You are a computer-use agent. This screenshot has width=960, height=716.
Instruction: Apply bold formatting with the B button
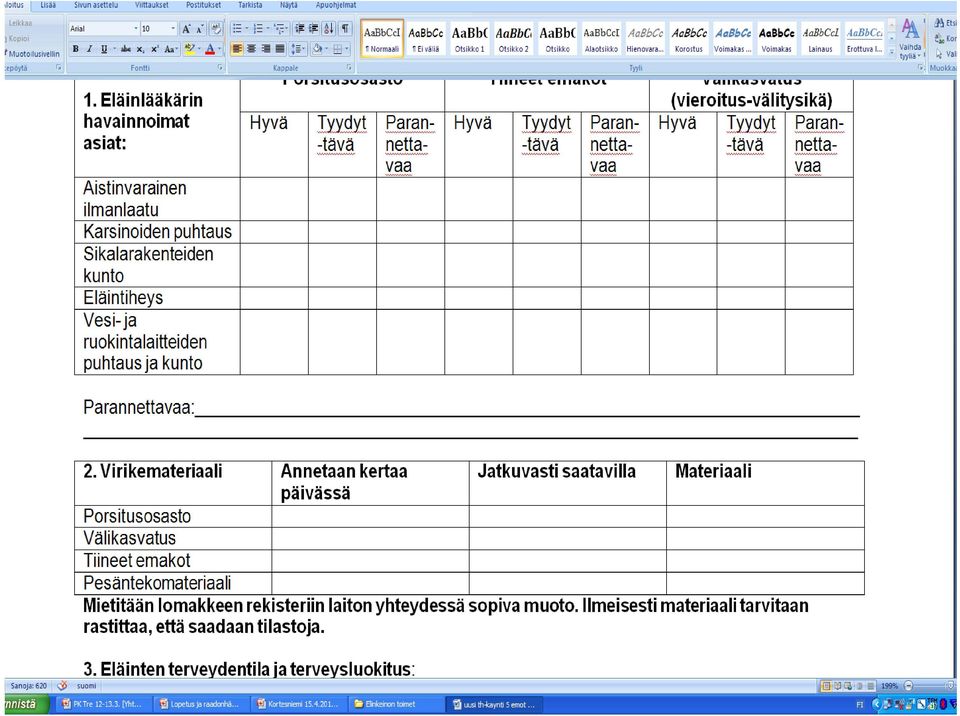pyautogui.click(x=75, y=49)
